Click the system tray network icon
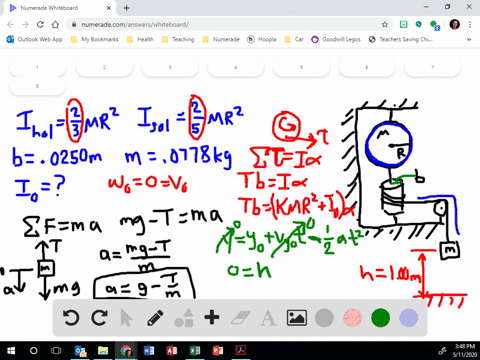This screenshot has width=480, height=360. [442, 351]
